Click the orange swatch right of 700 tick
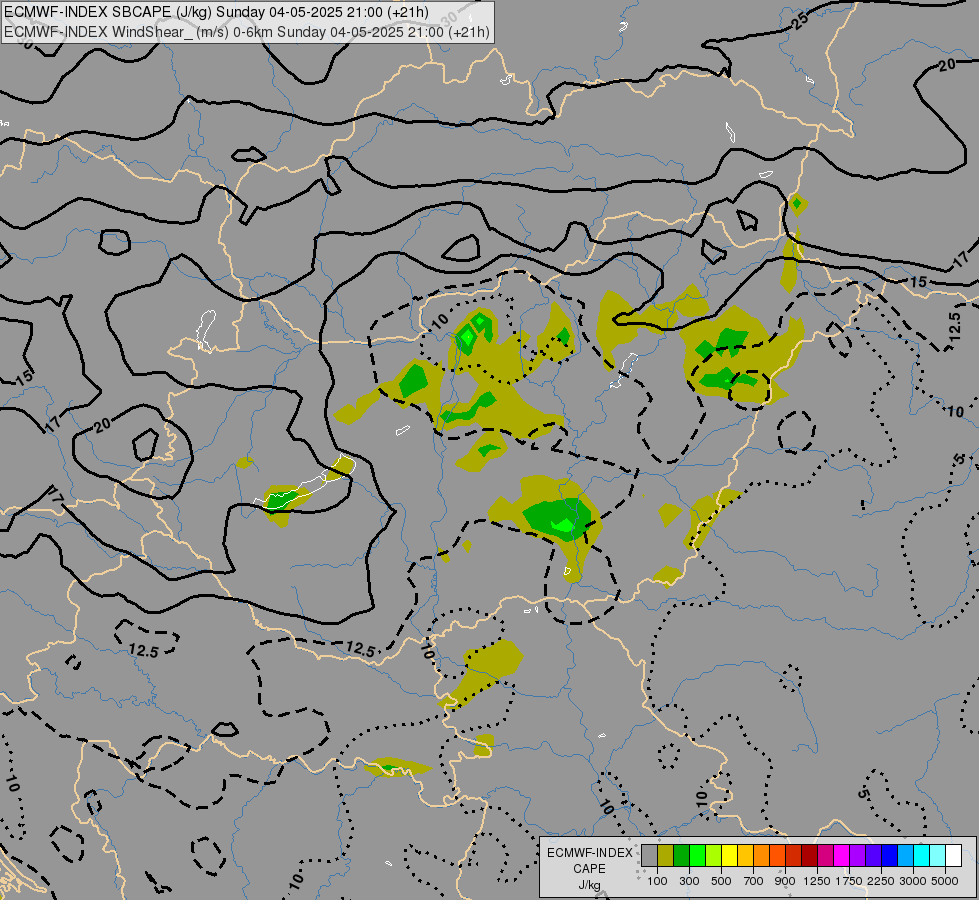Viewport: 979px width, 900px height. pyautogui.click(x=762, y=856)
